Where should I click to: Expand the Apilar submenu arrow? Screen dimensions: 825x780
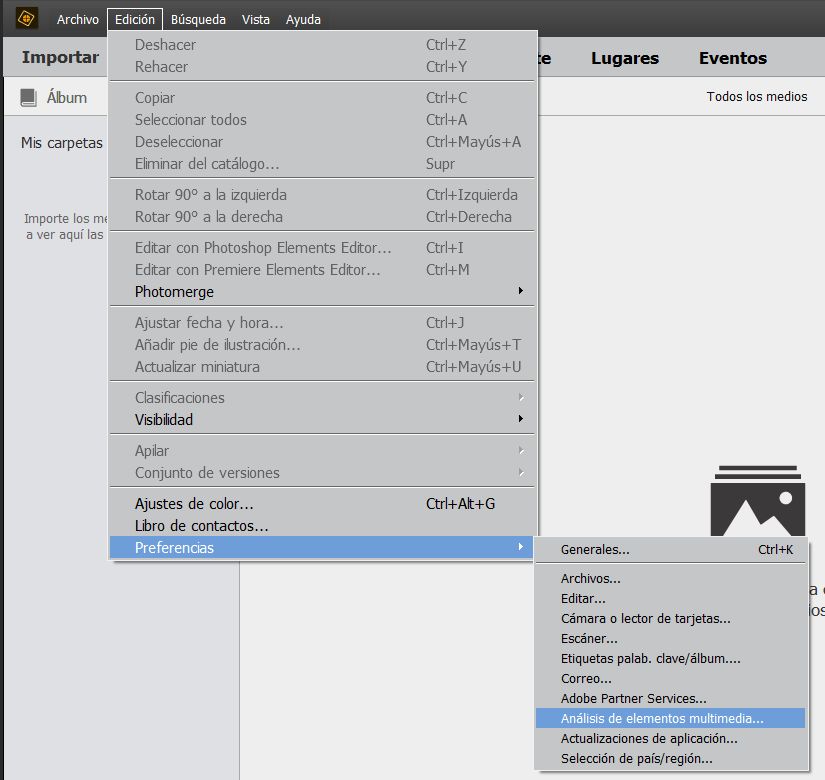[x=521, y=451]
